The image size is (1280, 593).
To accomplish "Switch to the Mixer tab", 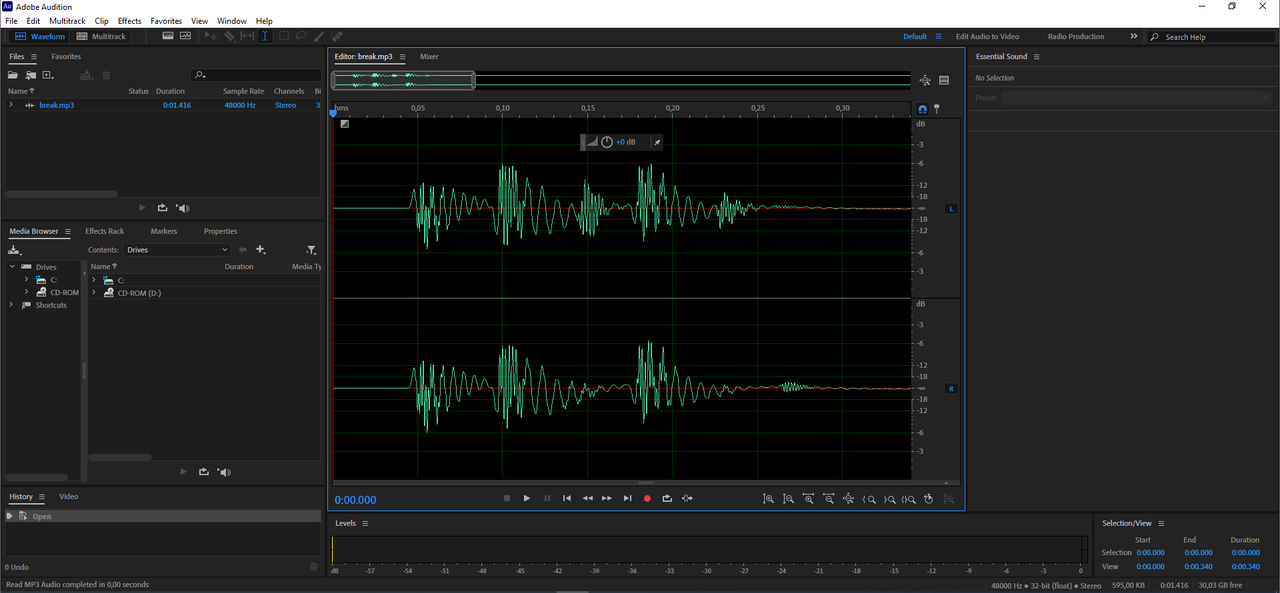I will coord(429,57).
